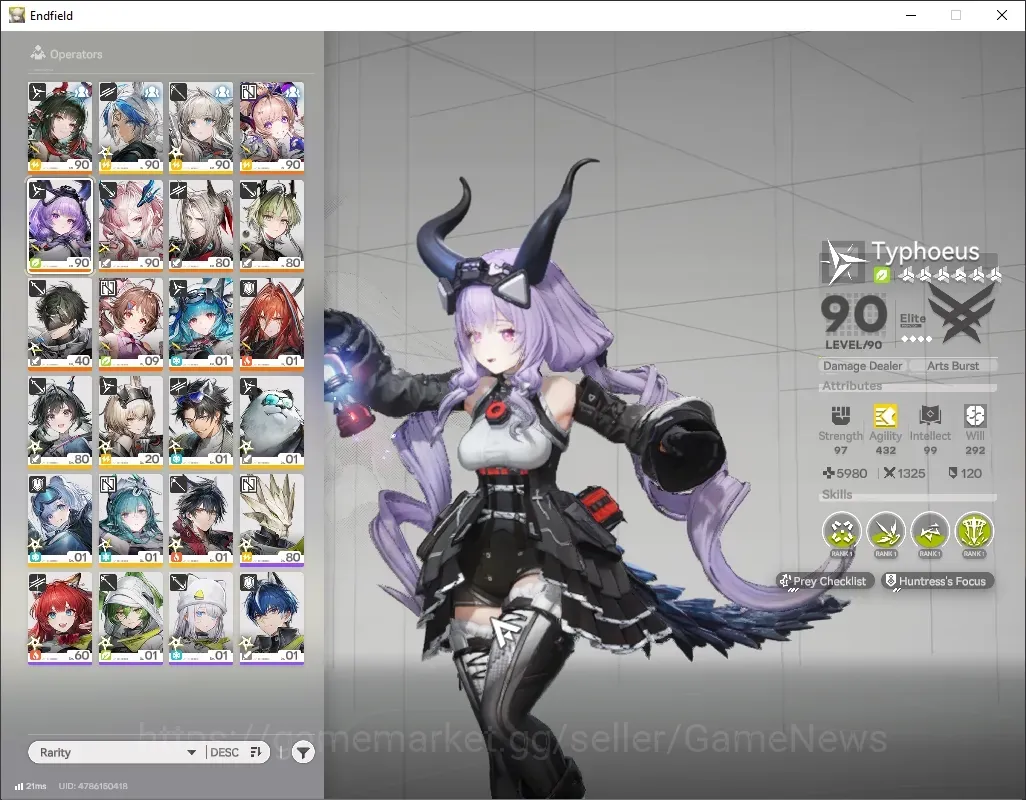Select the Damage Dealer role tag
The height and width of the screenshot is (800, 1026).
click(862, 366)
